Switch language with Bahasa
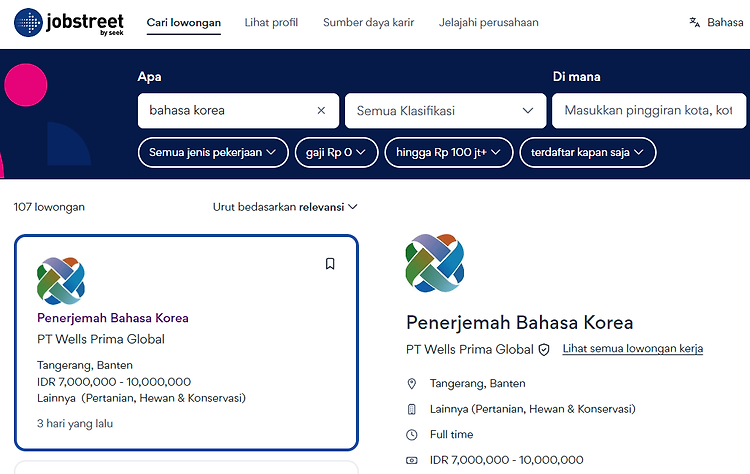The image size is (750, 474). tap(725, 22)
